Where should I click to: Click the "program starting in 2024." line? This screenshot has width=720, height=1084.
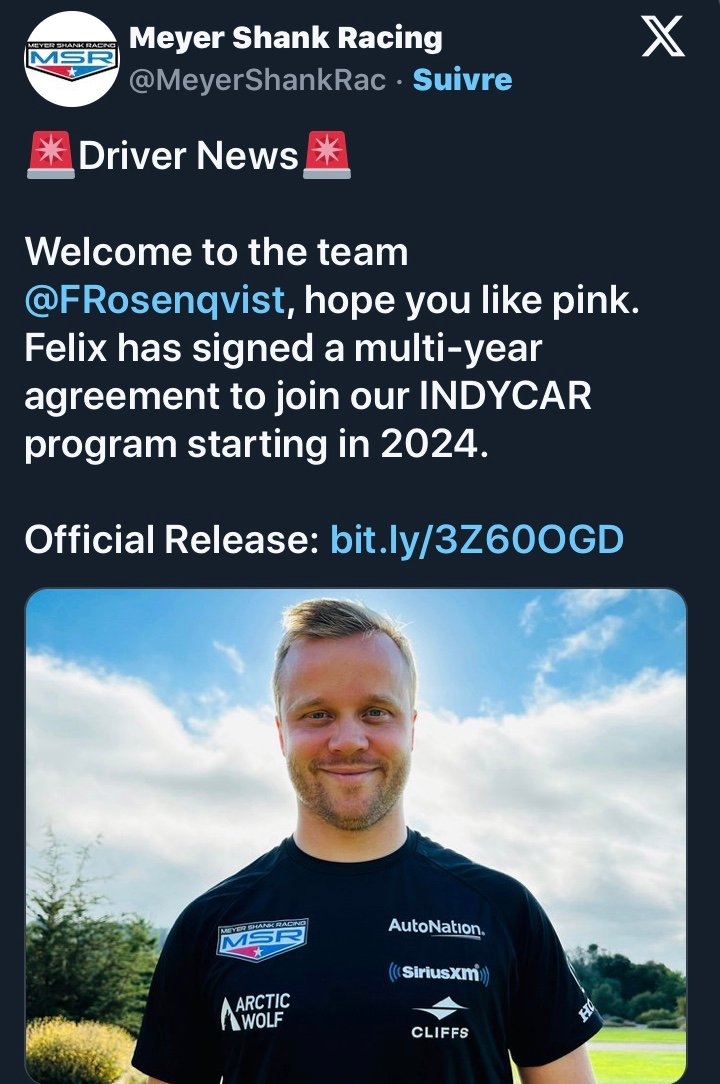tap(256, 444)
